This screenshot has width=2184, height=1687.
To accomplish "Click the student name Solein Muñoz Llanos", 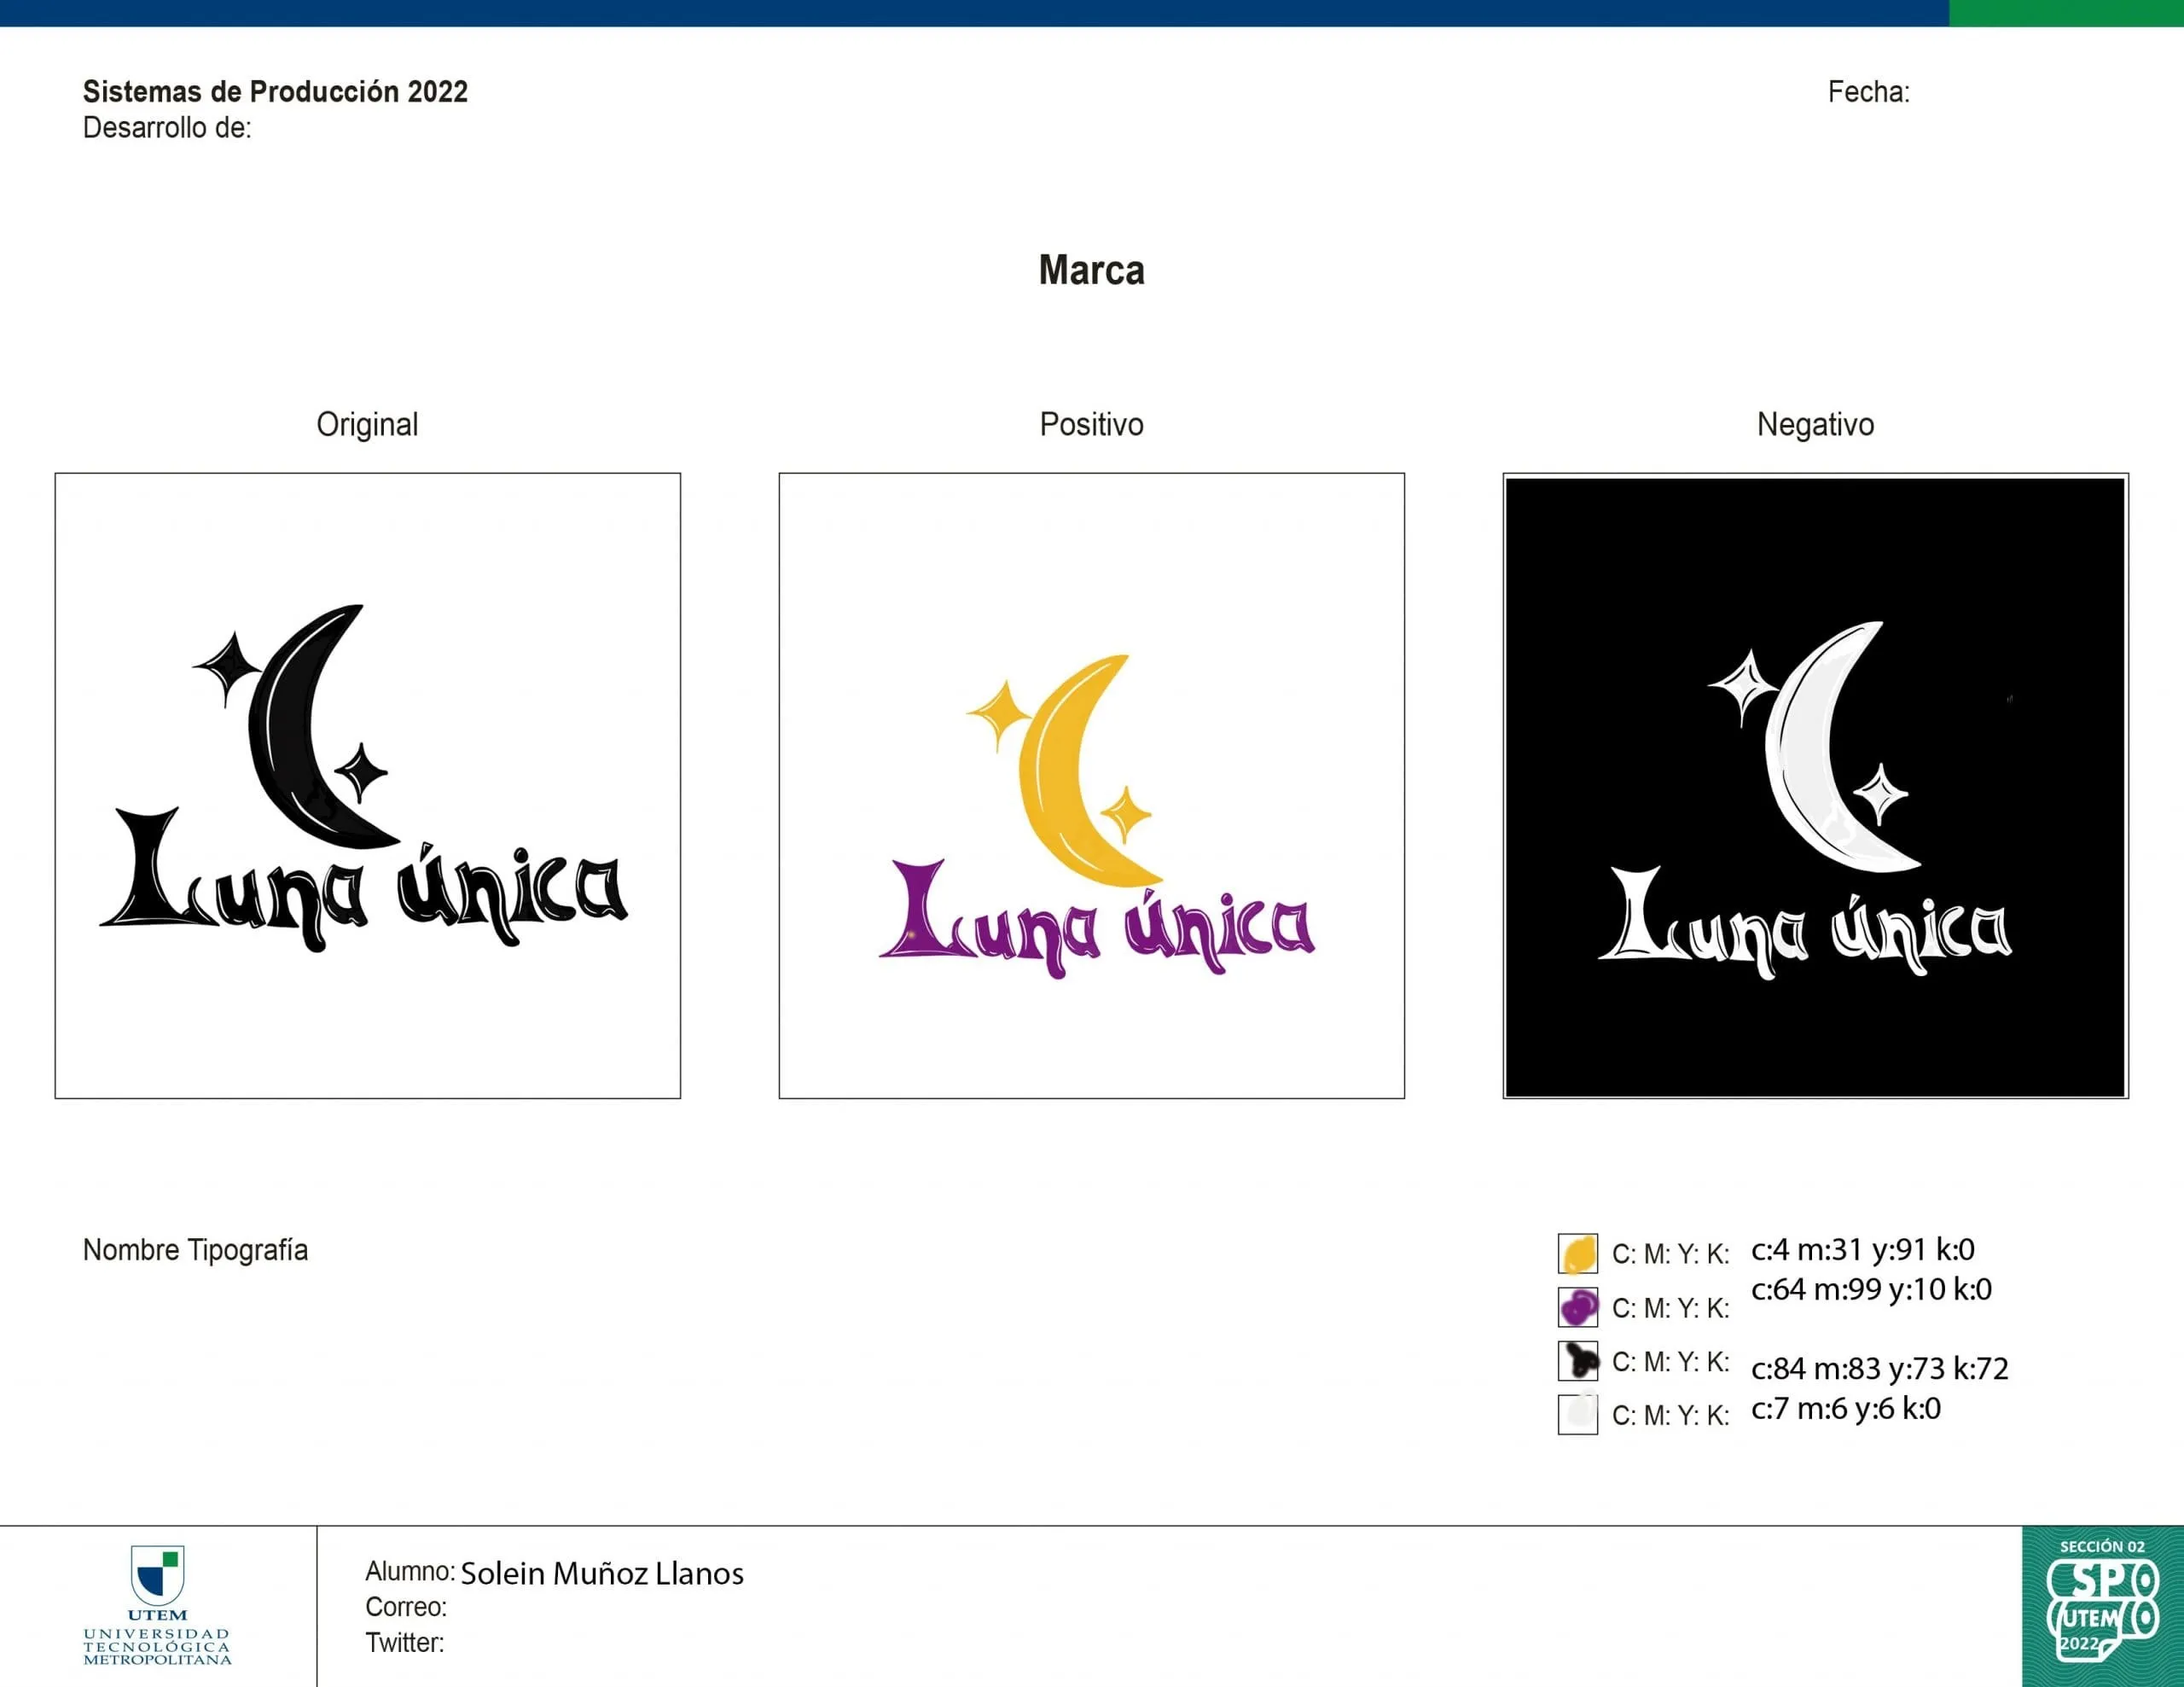I will (x=602, y=1574).
